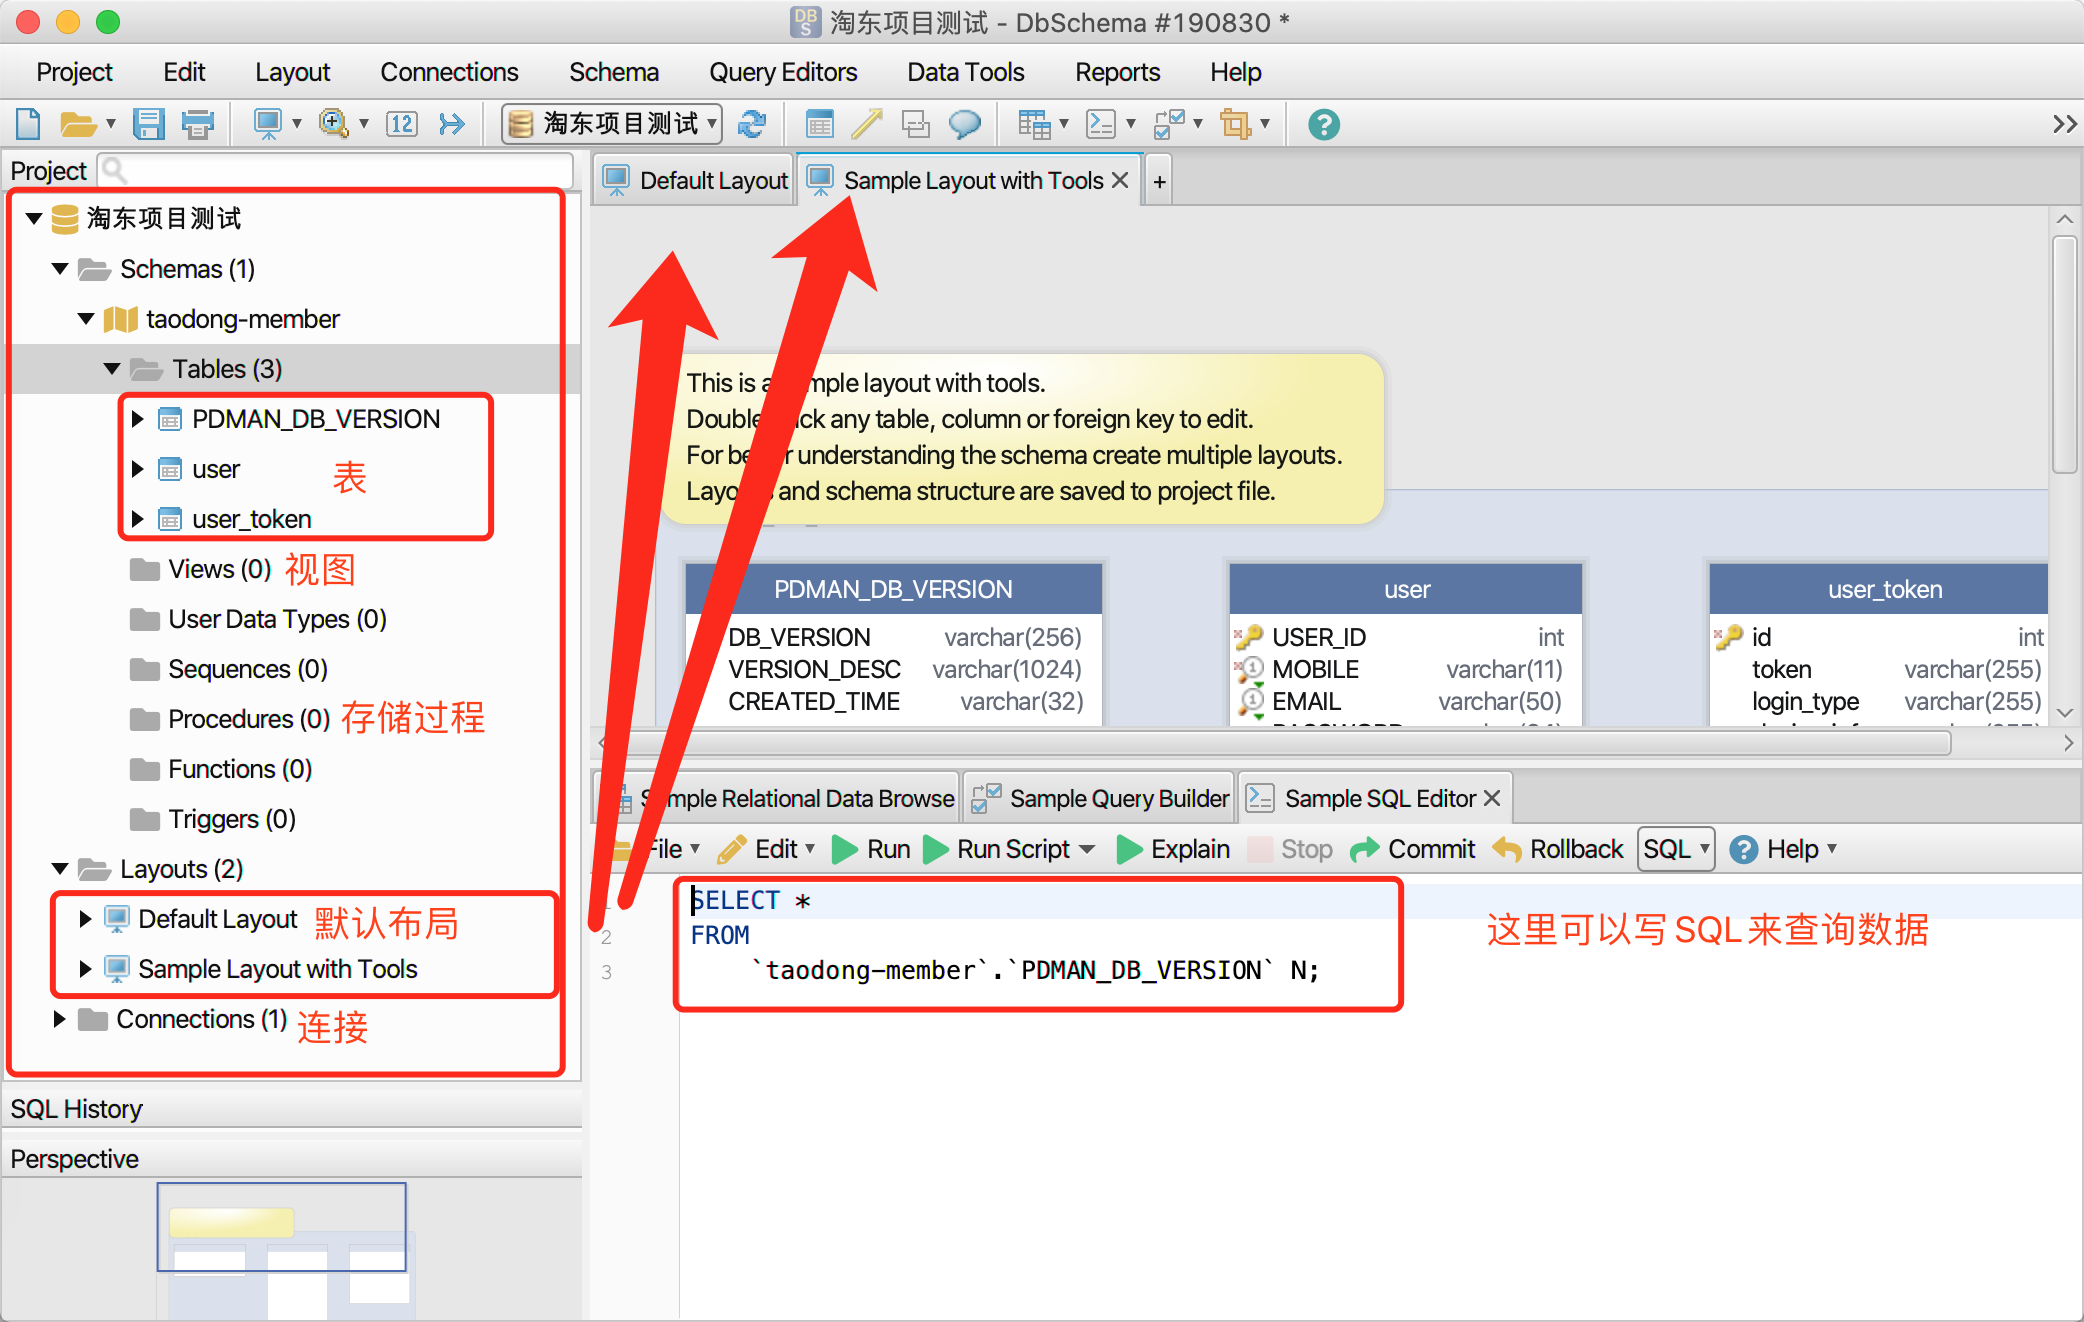Click the Print icon in toolbar
The width and height of the screenshot is (2084, 1322).
(x=198, y=124)
